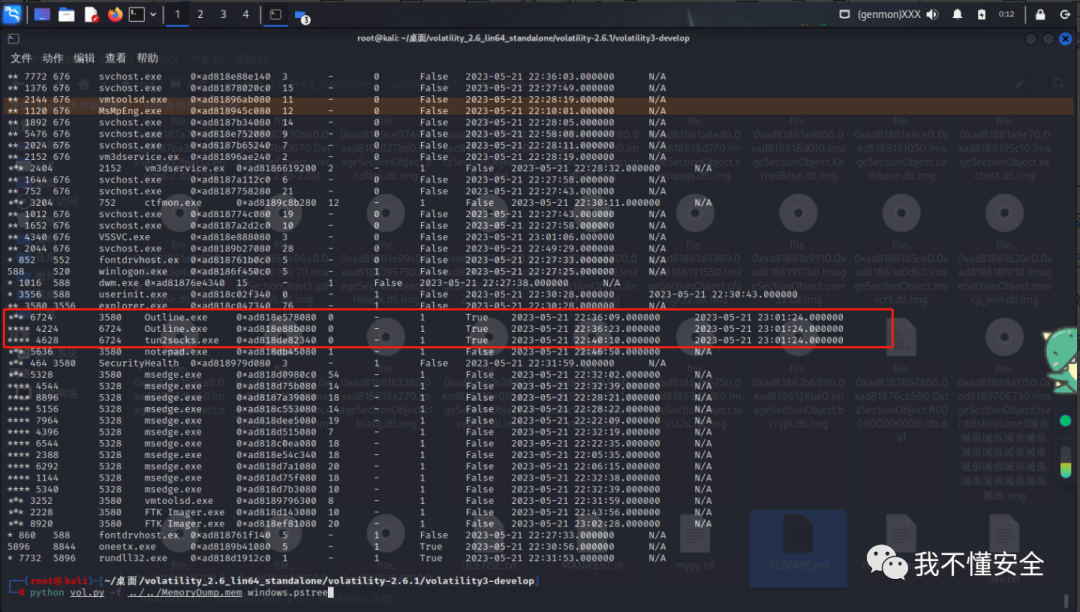Open the 帮助 (Help) menu
Image resolution: width=1080 pixels, height=612 pixels.
pyautogui.click(x=147, y=59)
